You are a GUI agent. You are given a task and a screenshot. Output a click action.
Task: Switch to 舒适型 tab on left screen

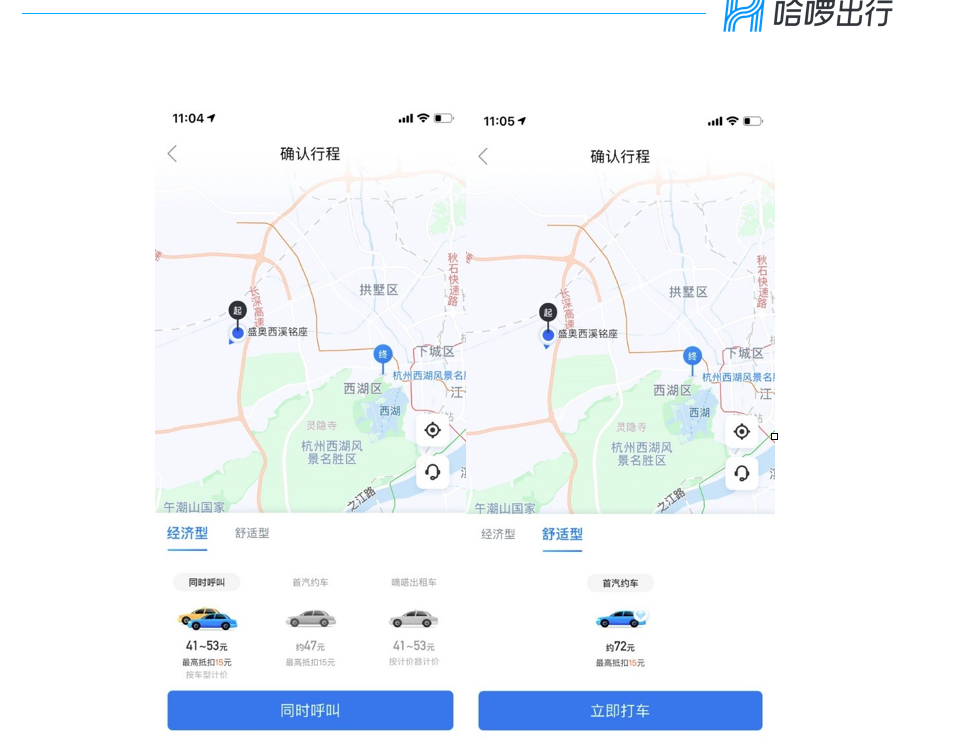(252, 533)
